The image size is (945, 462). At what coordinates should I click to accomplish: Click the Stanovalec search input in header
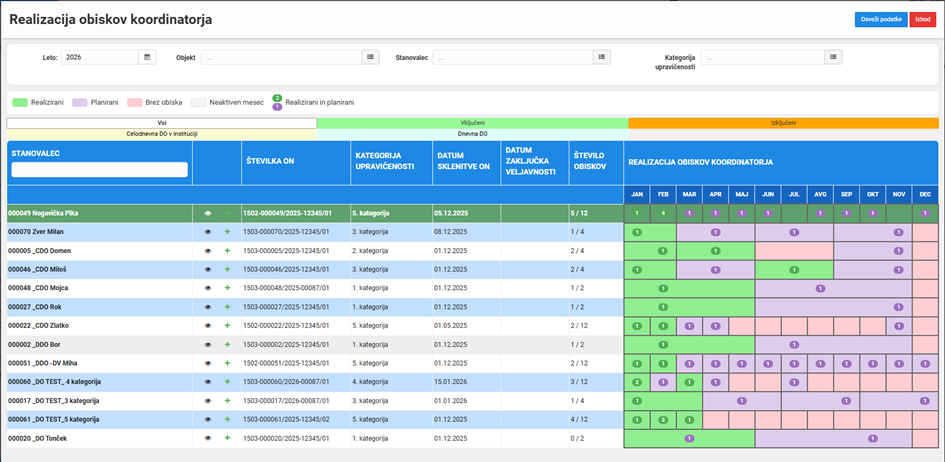(99, 170)
